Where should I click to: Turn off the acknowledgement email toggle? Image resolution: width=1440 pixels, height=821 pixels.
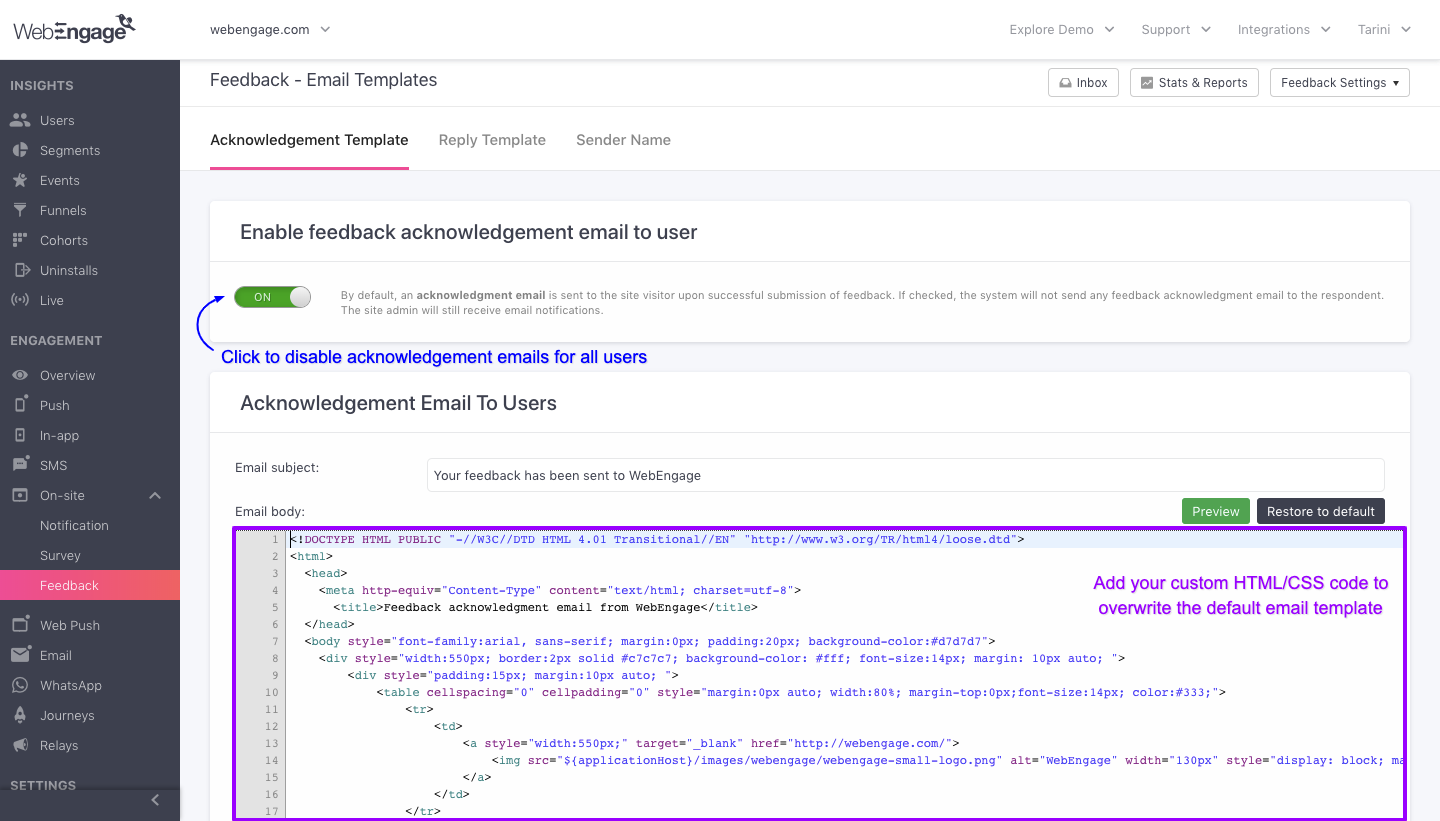(x=272, y=297)
